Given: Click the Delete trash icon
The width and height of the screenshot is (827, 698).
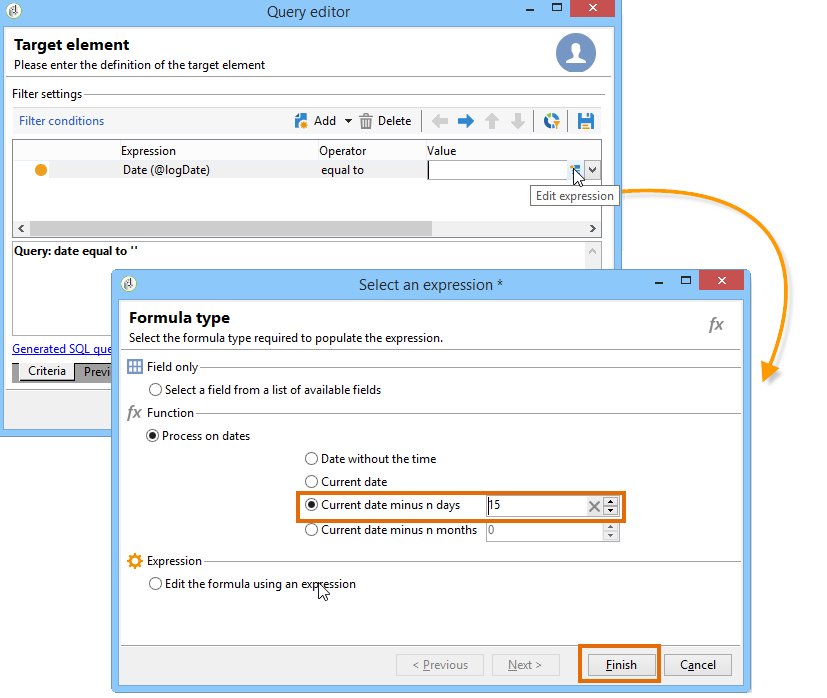Looking at the screenshot, I should (x=366, y=121).
